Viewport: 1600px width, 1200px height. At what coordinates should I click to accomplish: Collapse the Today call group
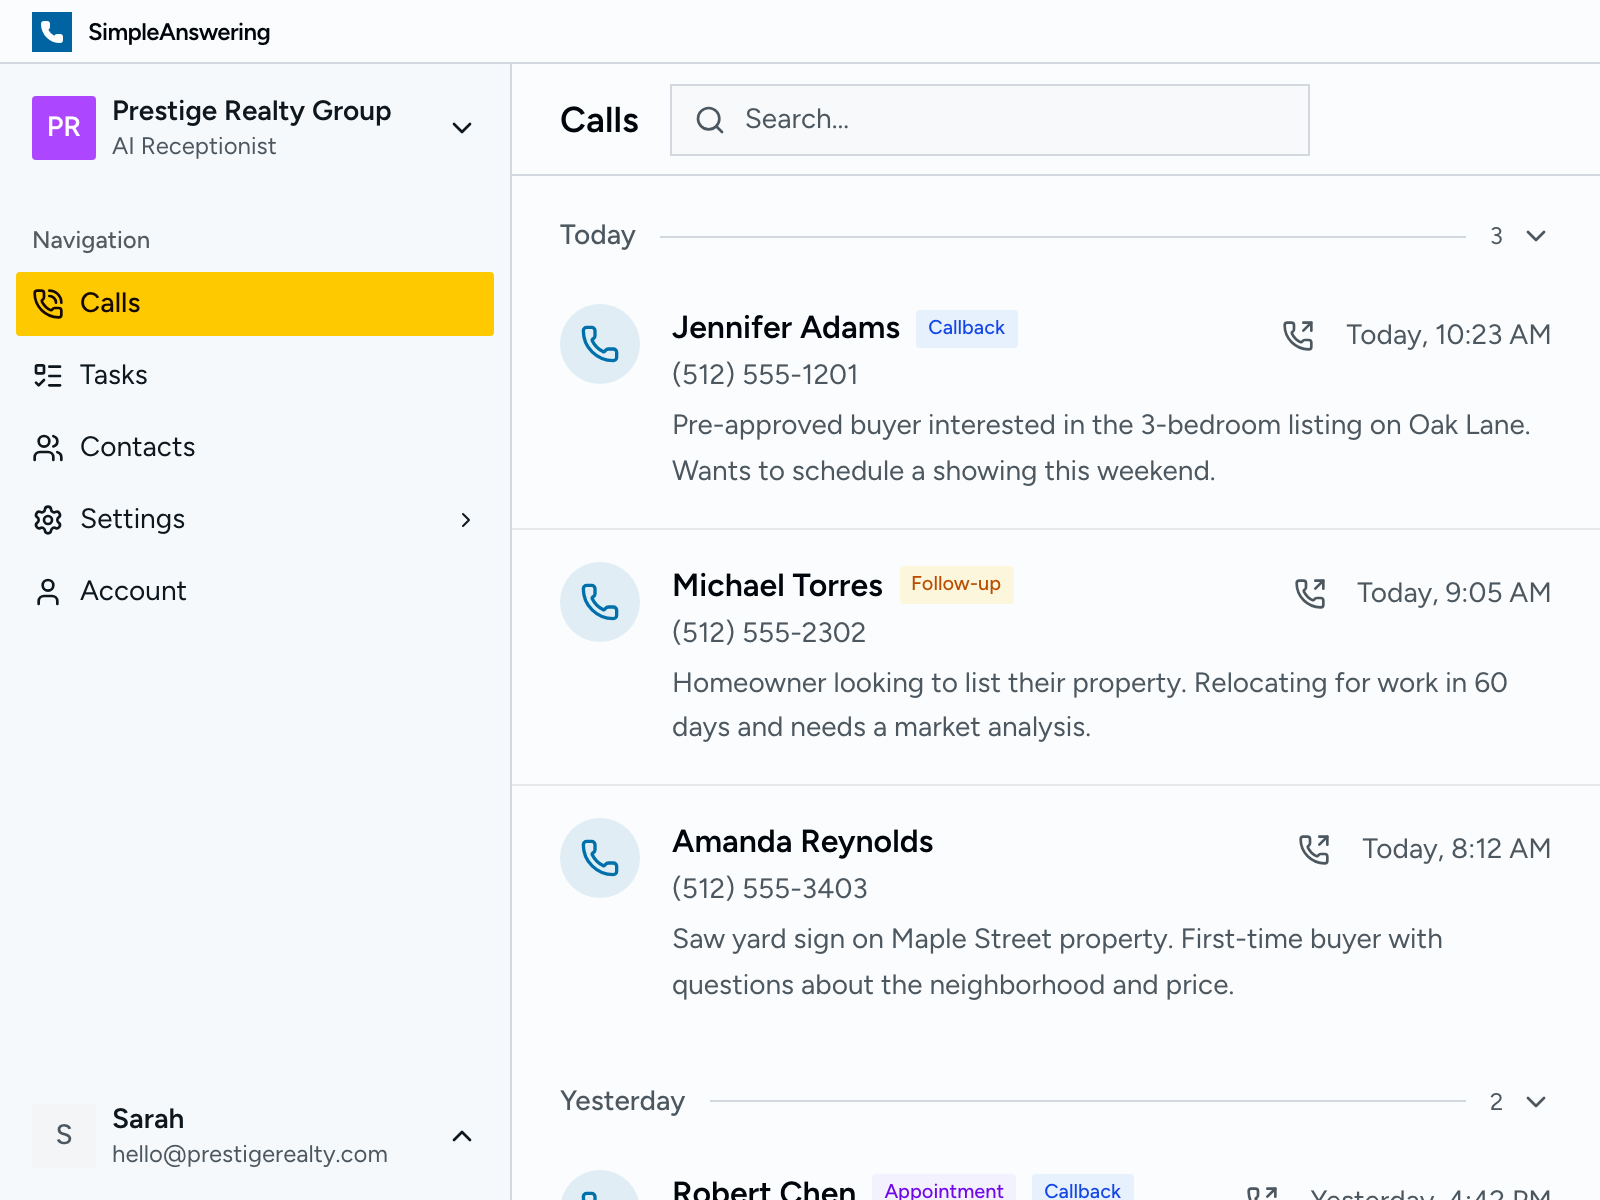tap(1534, 236)
